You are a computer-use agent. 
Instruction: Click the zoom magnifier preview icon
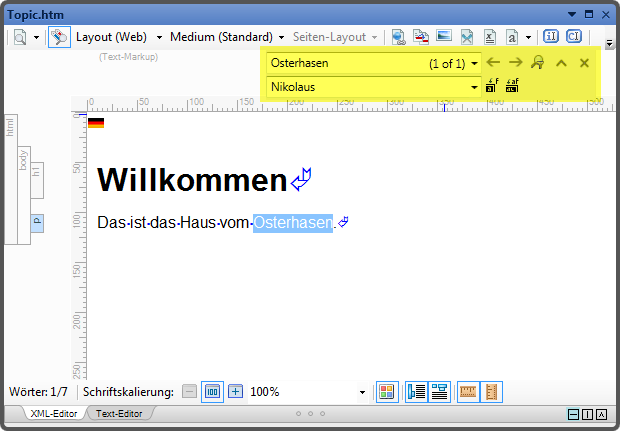20,37
